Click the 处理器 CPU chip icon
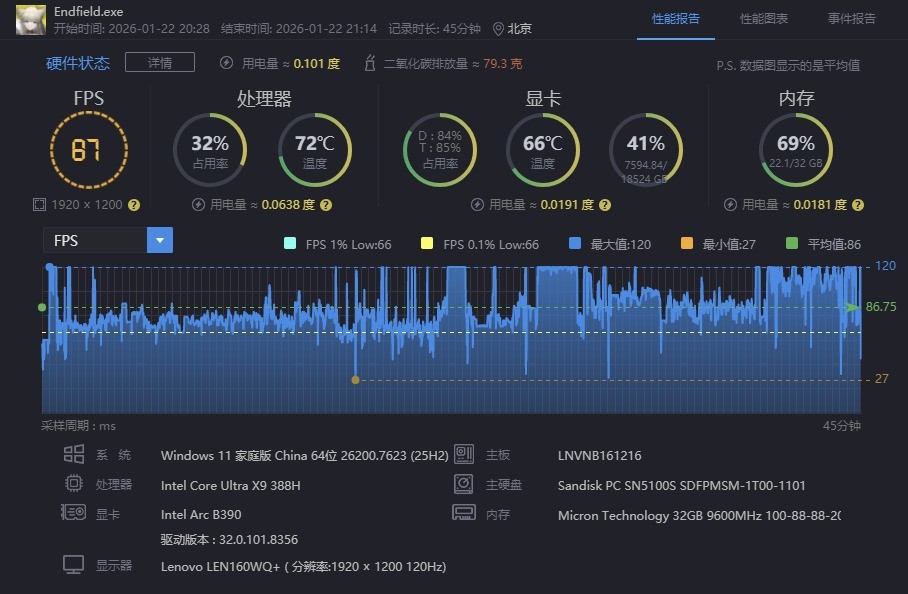This screenshot has height=594, width=908. (74, 482)
